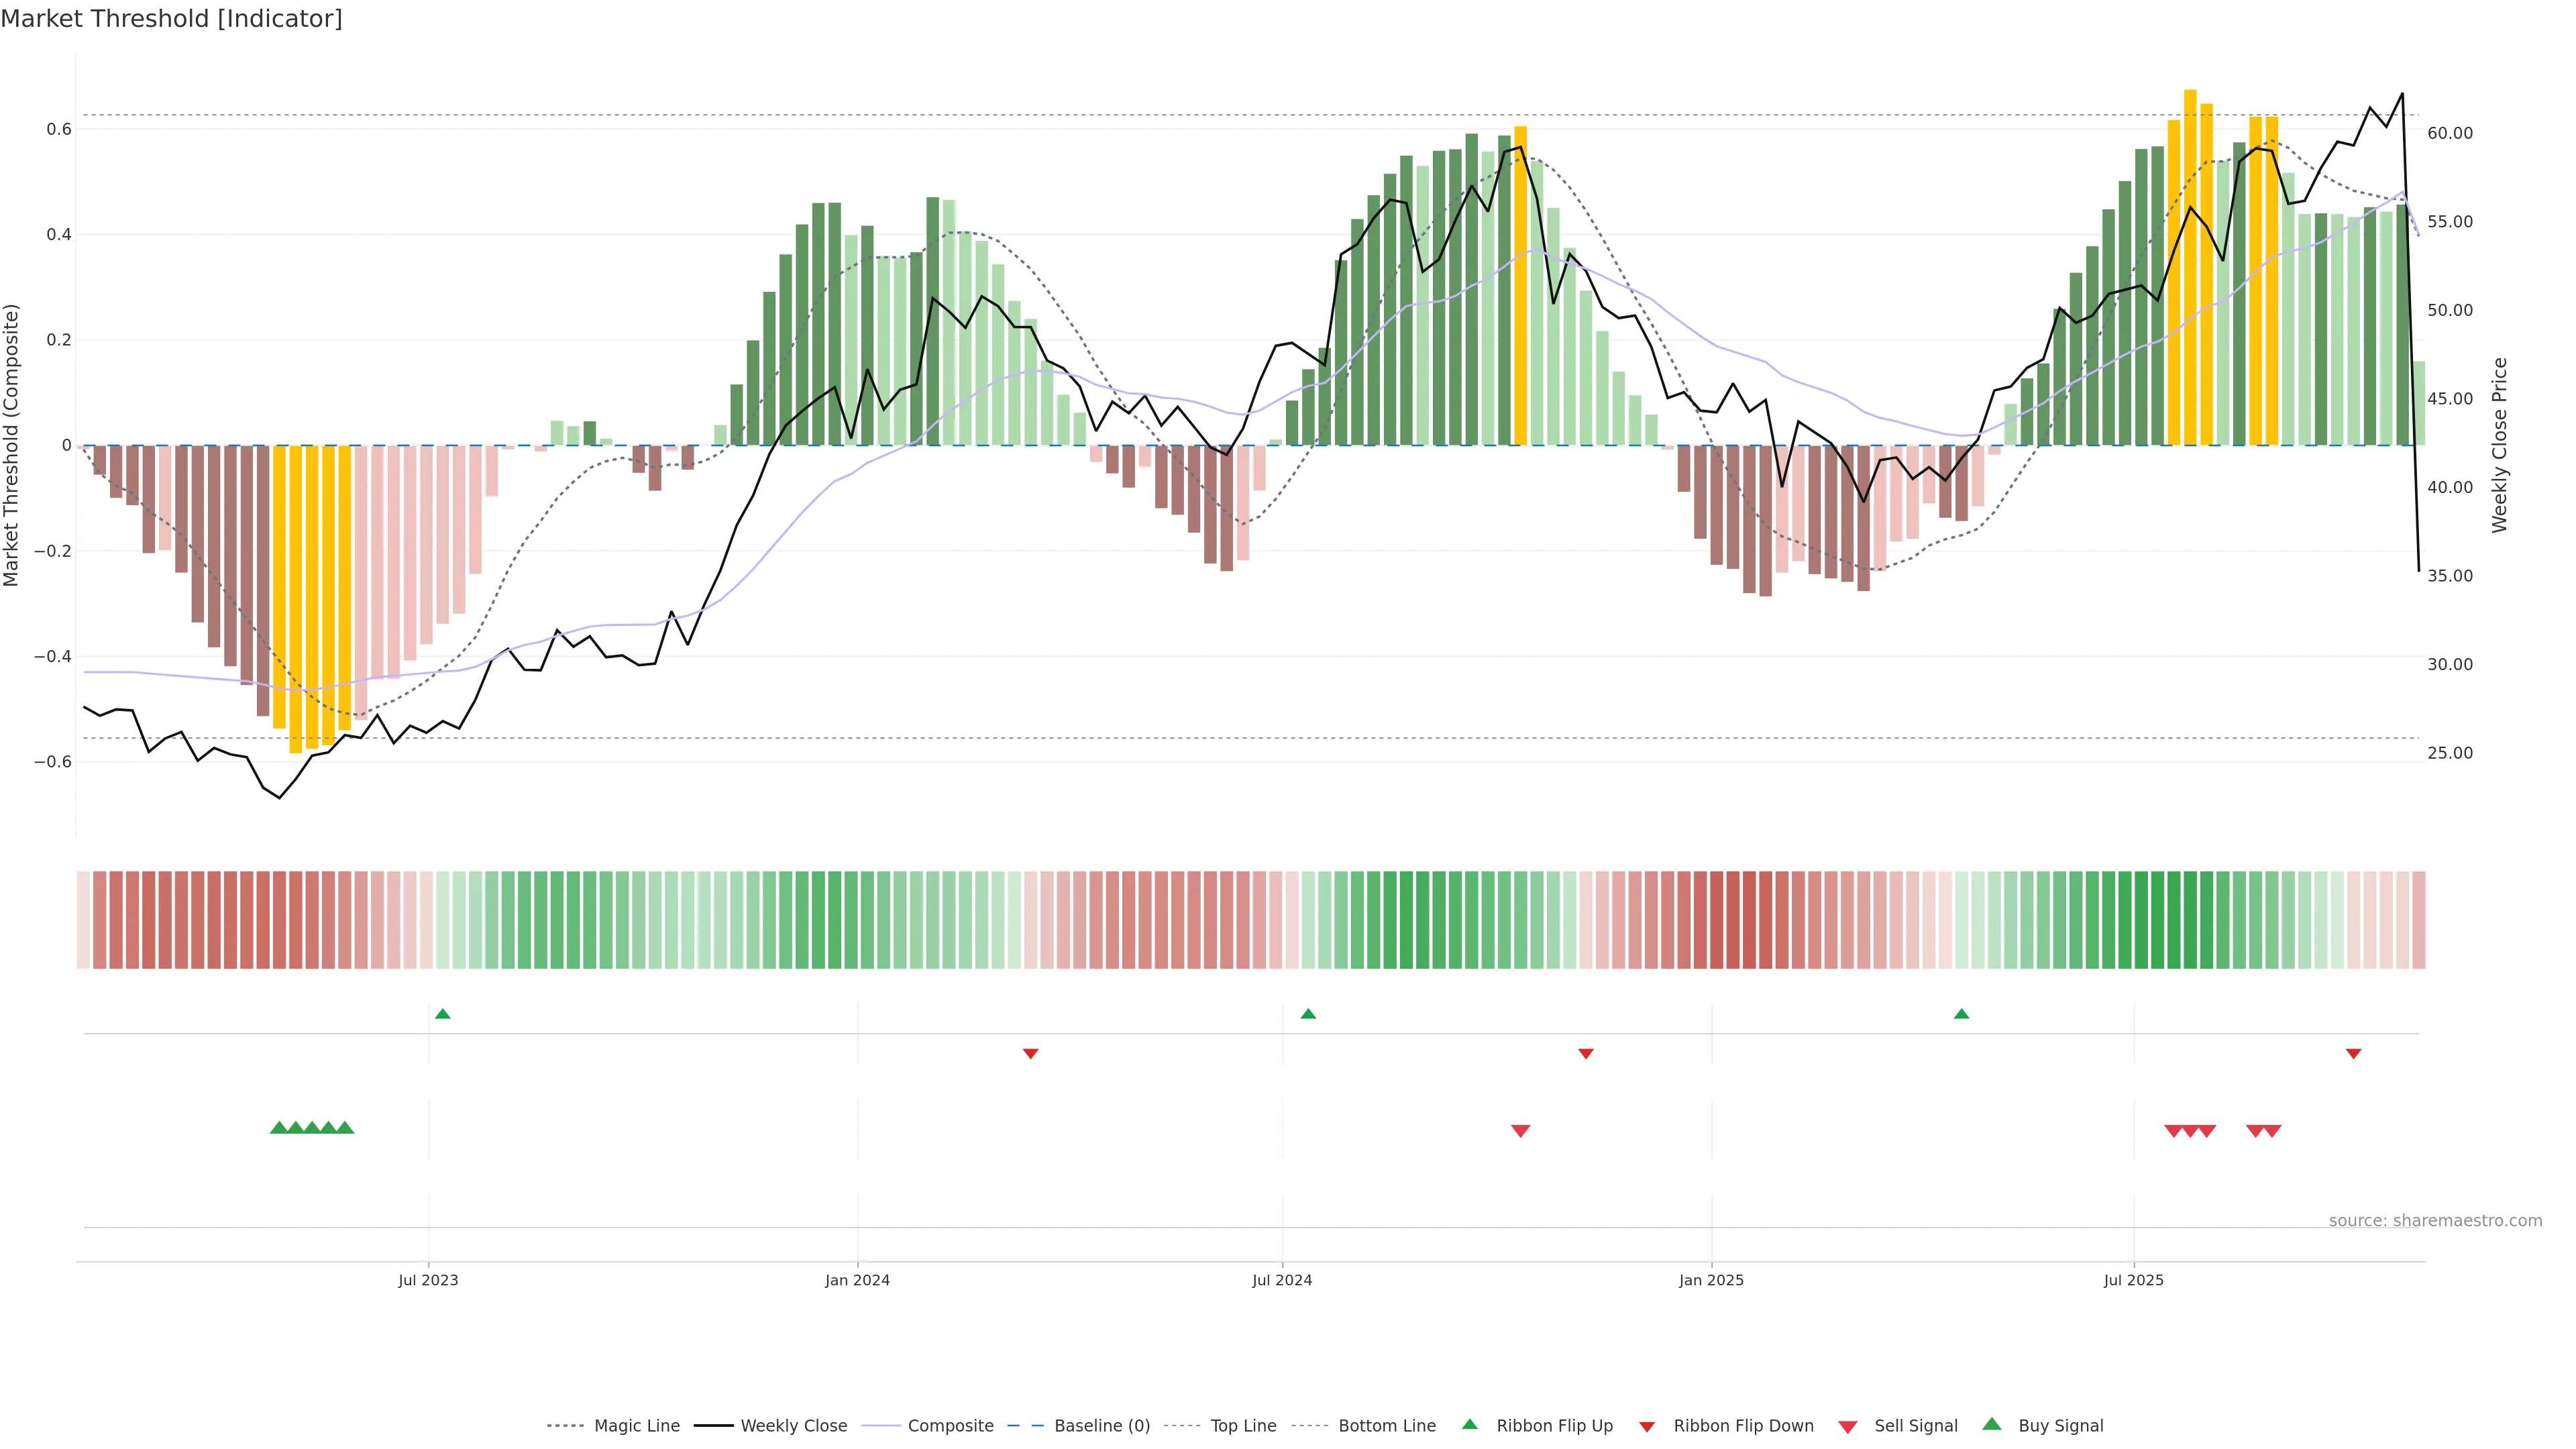Click the Ribbon Flip Down triangle near April 2024

click(1031, 1054)
